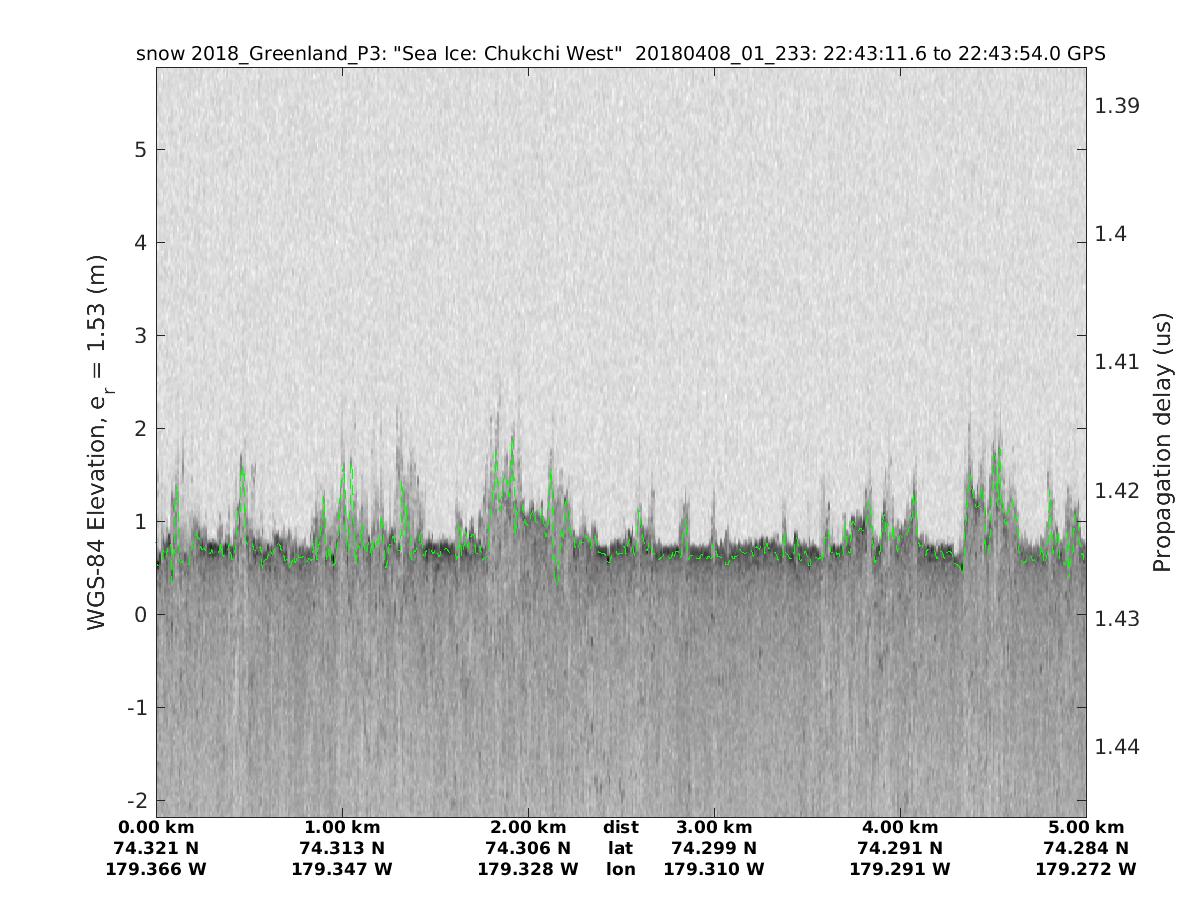Click the "WGS-84 Elevation" y-axis label
This screenshot has height=900, width=1200.
pos(98,440)
